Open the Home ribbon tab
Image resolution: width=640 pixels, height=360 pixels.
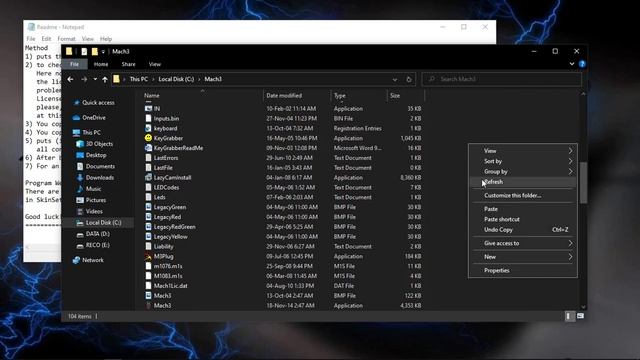coord(101,64)
